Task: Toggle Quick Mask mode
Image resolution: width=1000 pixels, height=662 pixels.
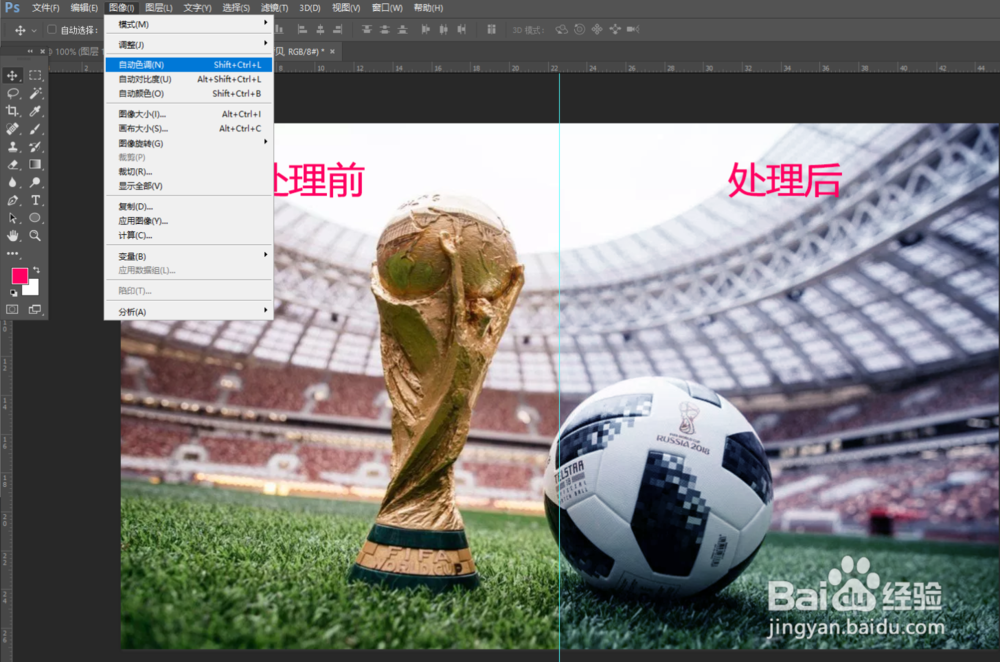Action: pyautogui.click(x=12, y=309)
